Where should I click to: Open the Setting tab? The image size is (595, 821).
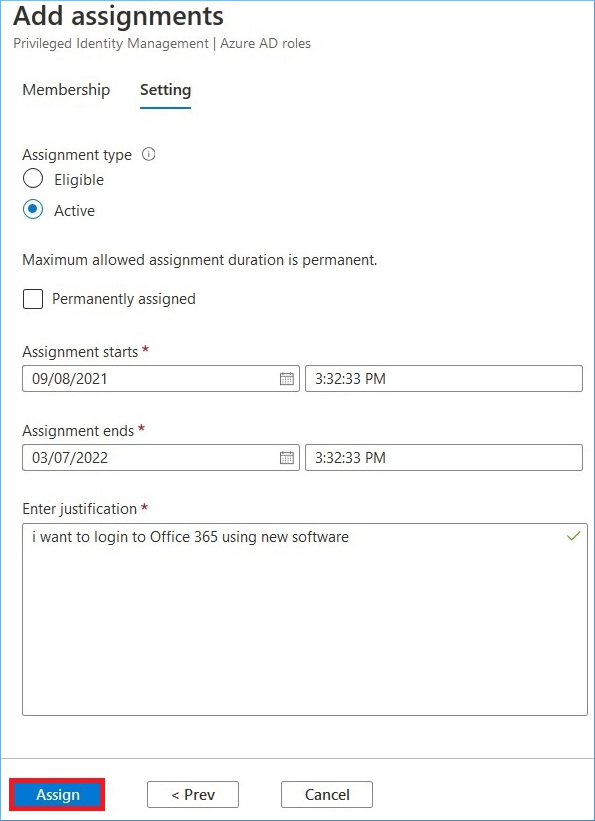(x=166, y=90)
